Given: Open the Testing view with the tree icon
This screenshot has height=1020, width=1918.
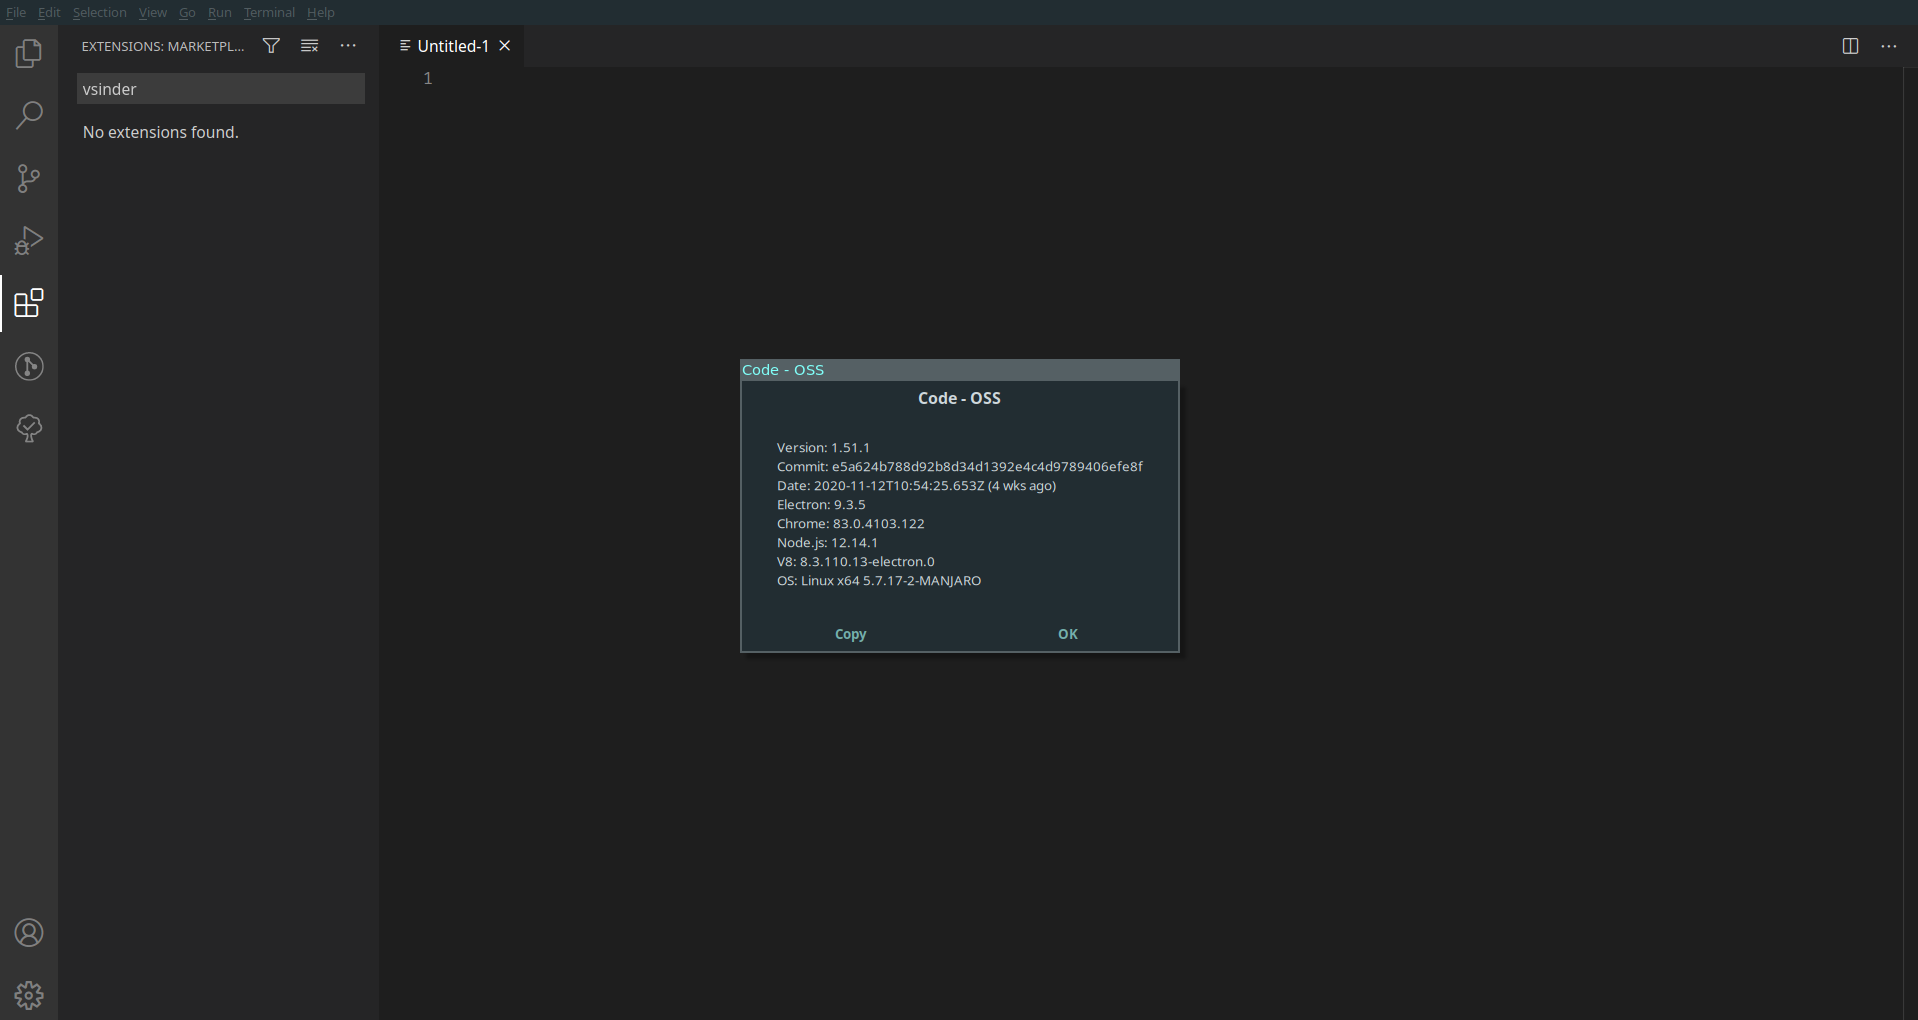Looking at the screenshot, I should pos(29,428).
